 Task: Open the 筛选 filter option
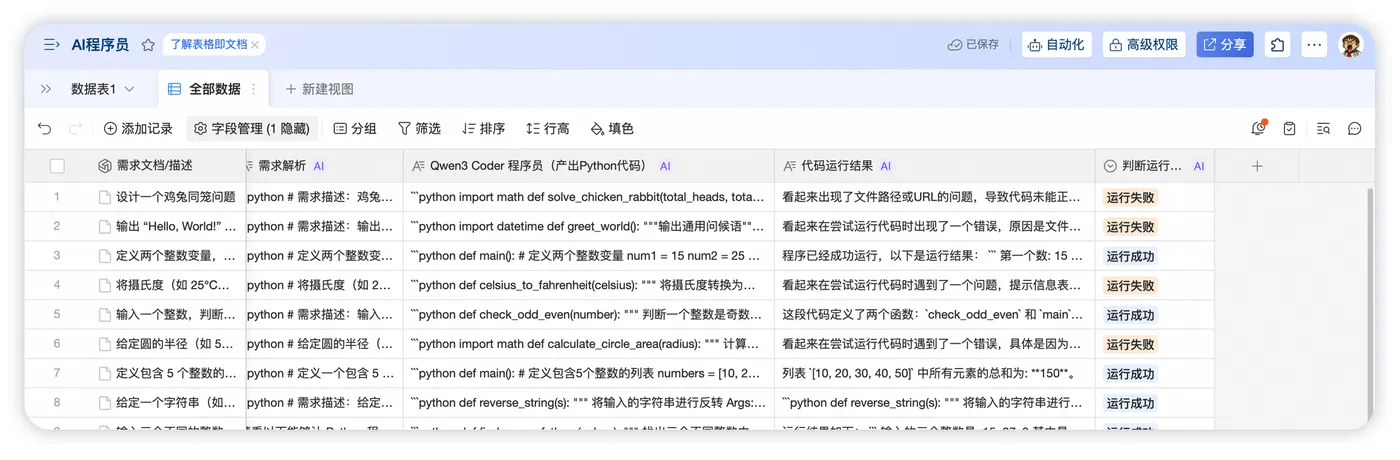pos(419,129)
